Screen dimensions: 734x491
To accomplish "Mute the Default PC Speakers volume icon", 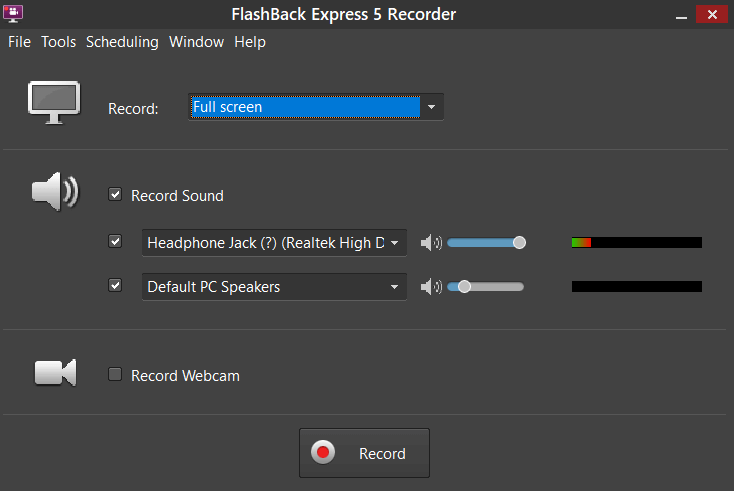I will [x=430, y=287].
